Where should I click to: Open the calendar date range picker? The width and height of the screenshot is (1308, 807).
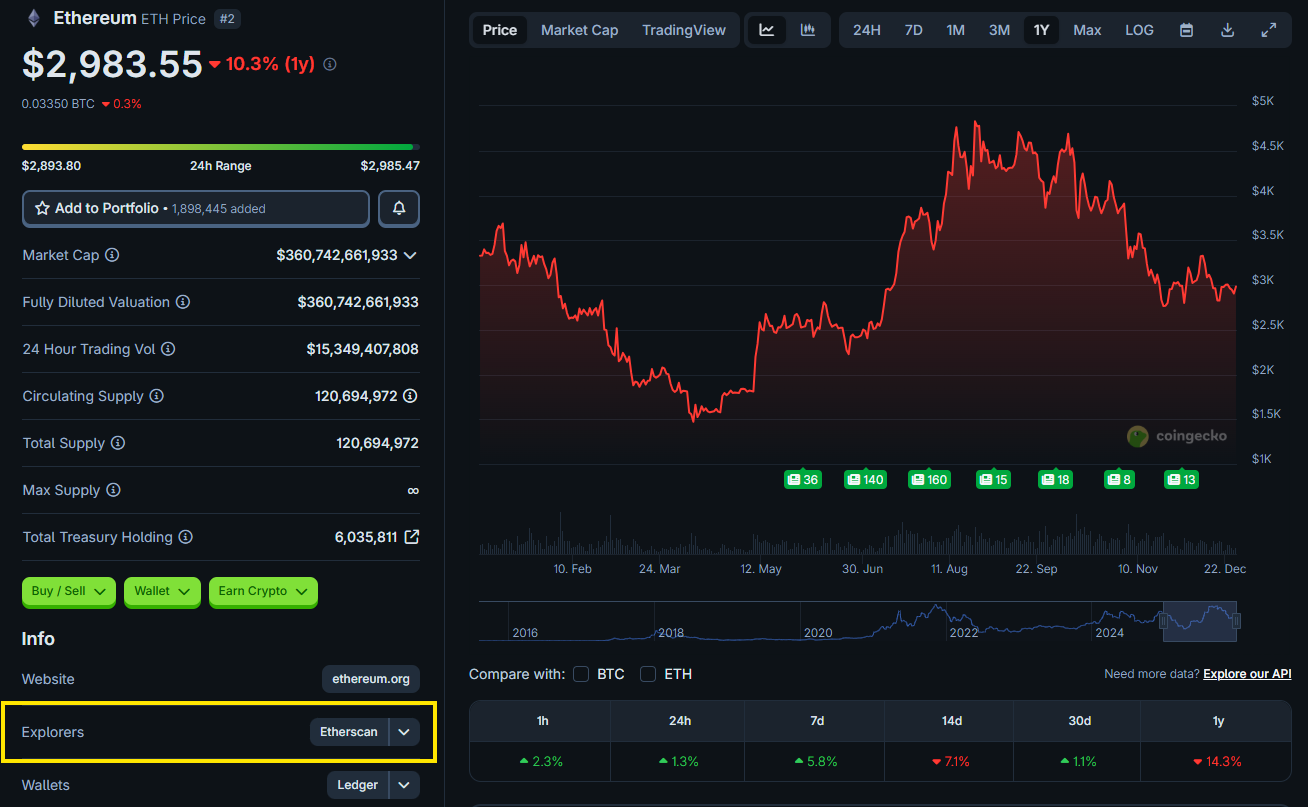[x=1186, y=30]
